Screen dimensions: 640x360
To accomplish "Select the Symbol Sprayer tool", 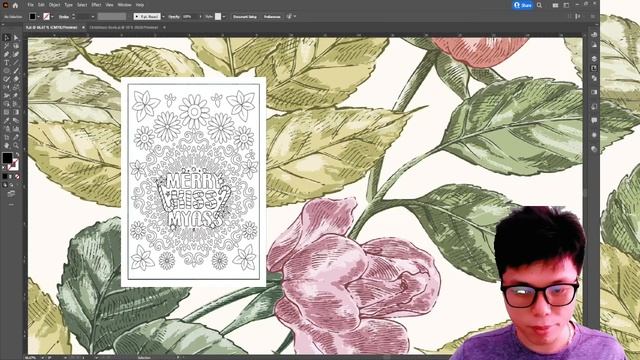I will [7, 129].
